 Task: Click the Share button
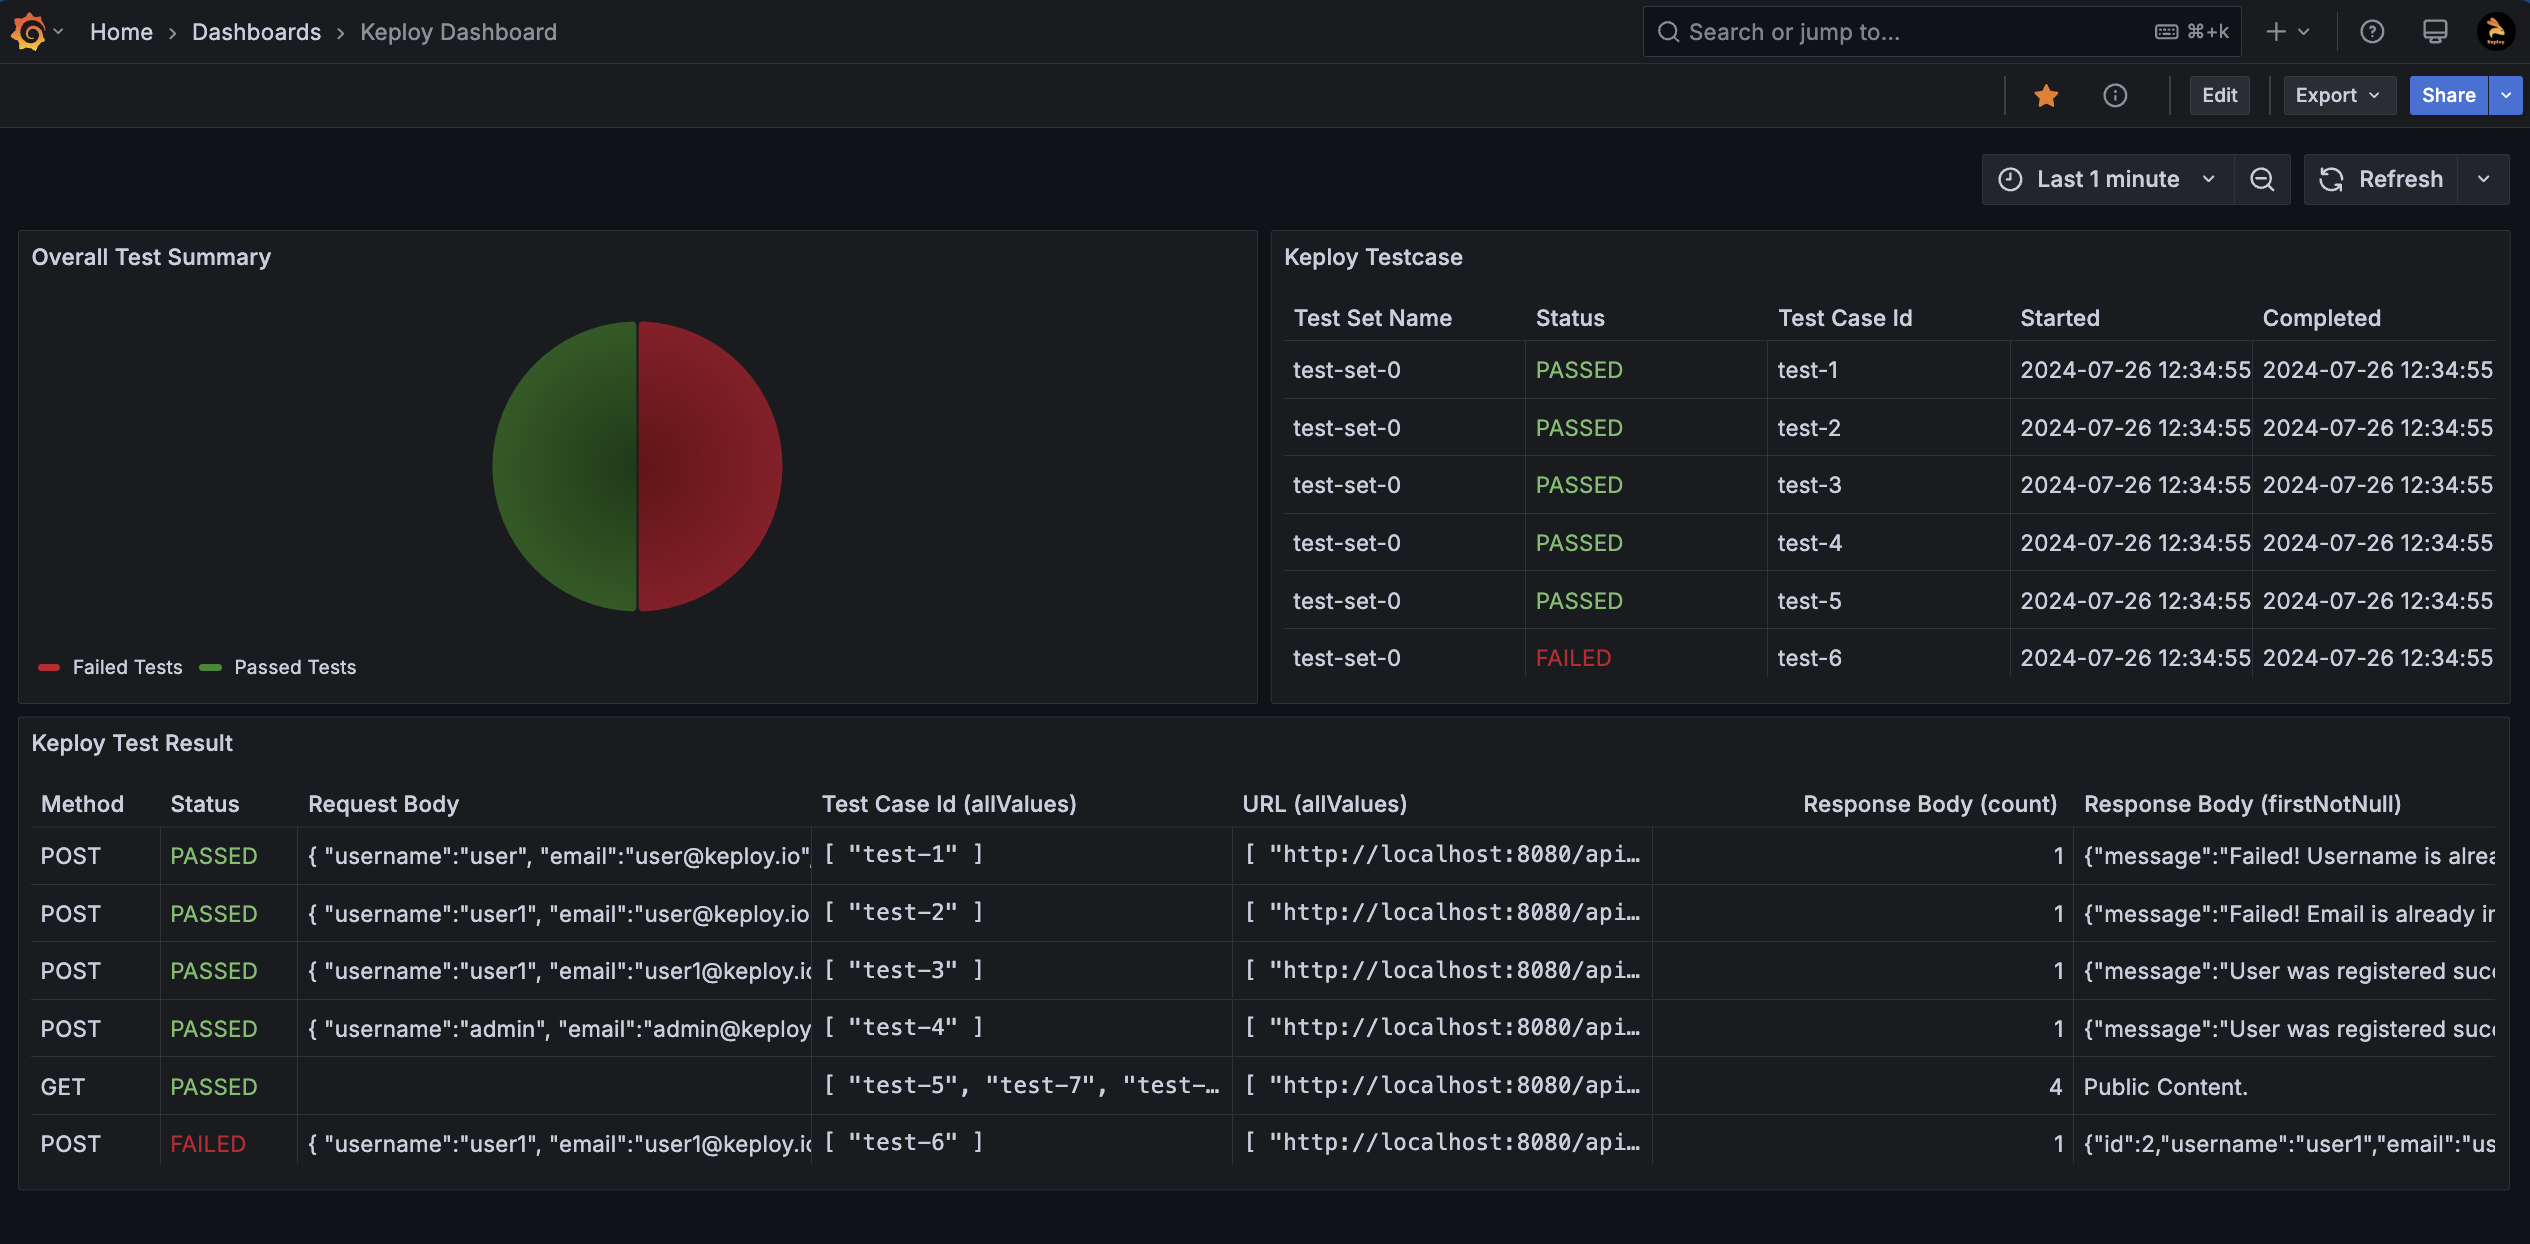2448,95
